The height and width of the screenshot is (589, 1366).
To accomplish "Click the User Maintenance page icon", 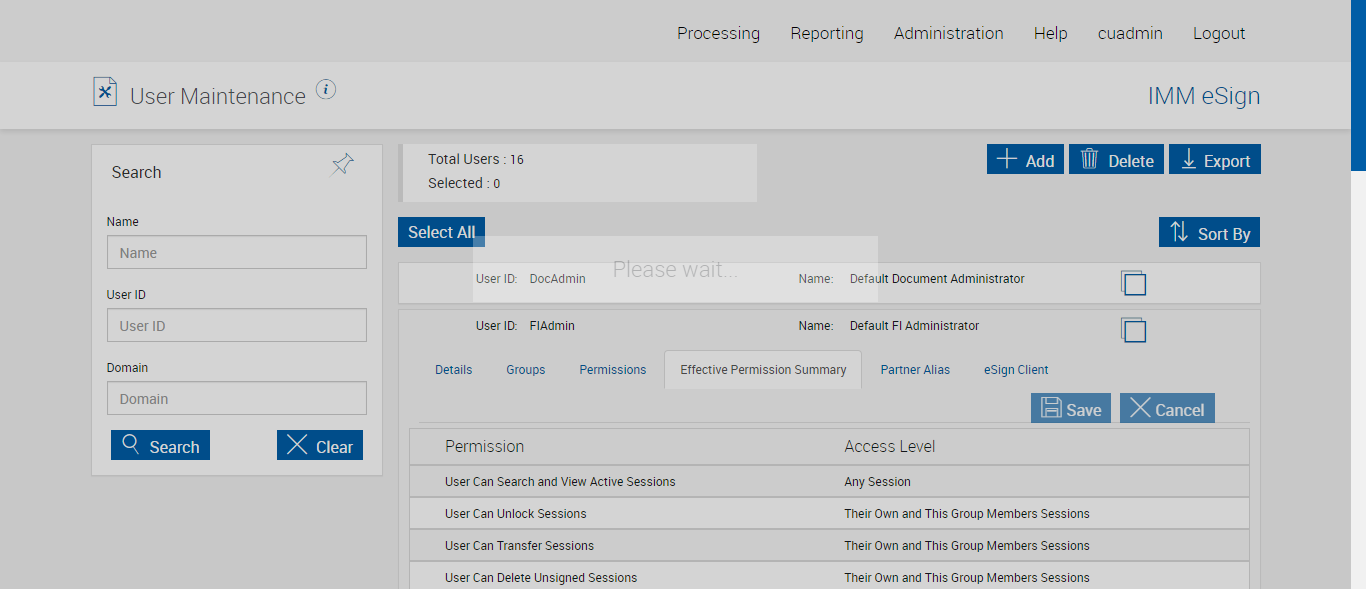I will click(x=105, y=92).
